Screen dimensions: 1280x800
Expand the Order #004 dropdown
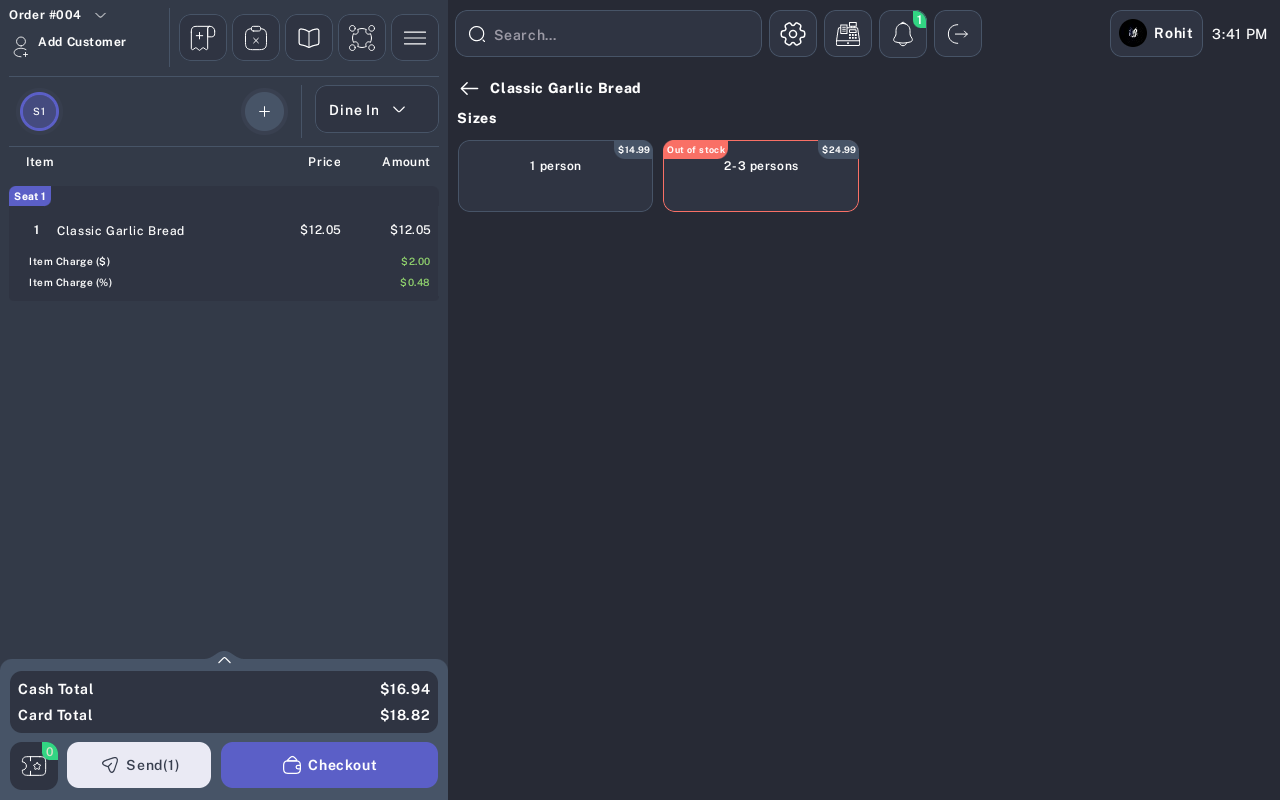pos(100,15)
